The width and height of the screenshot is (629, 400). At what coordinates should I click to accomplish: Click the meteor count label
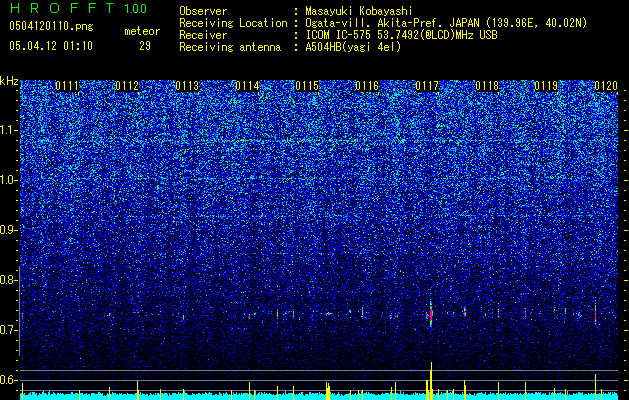point(142,31)
